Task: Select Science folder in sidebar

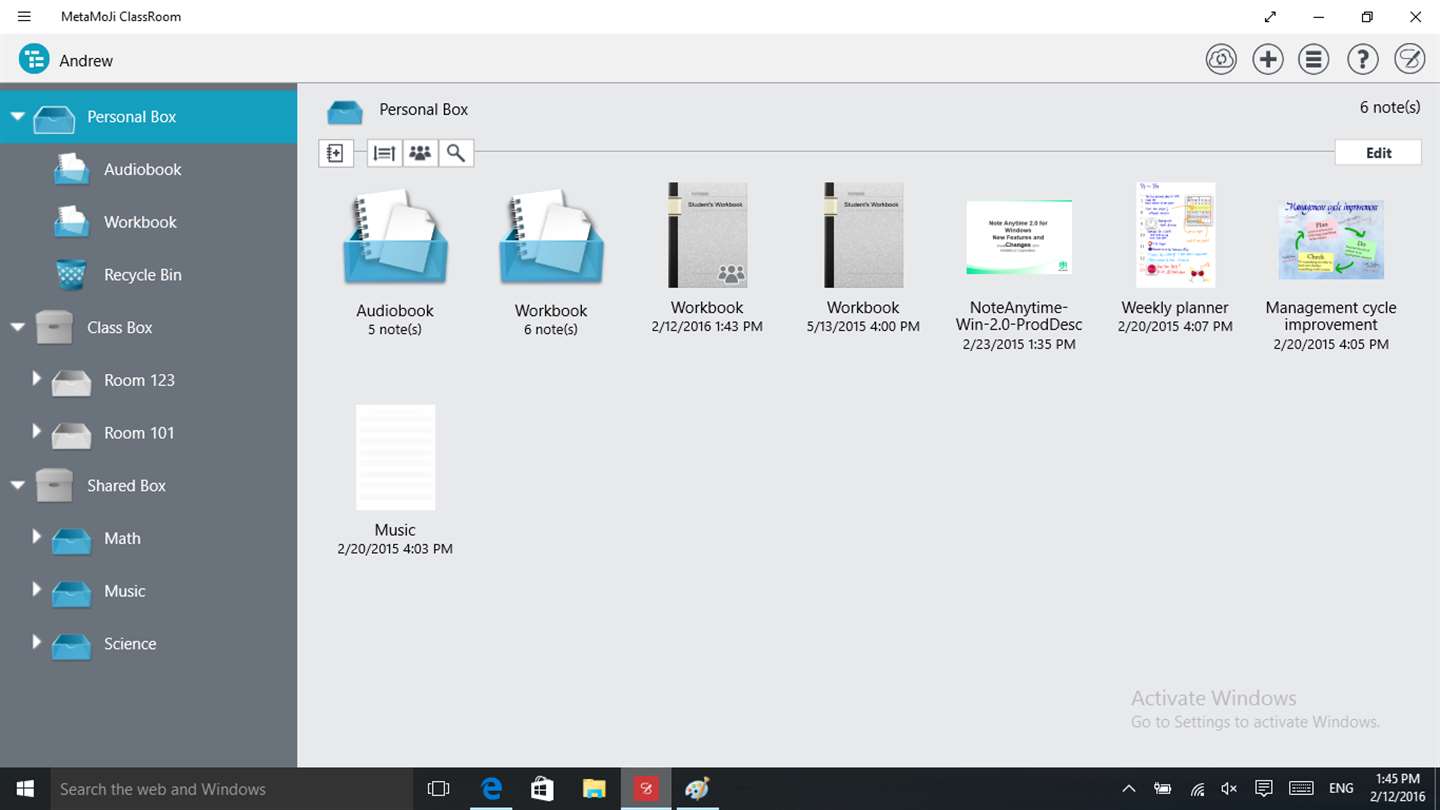Action: (x=149, y=643)
